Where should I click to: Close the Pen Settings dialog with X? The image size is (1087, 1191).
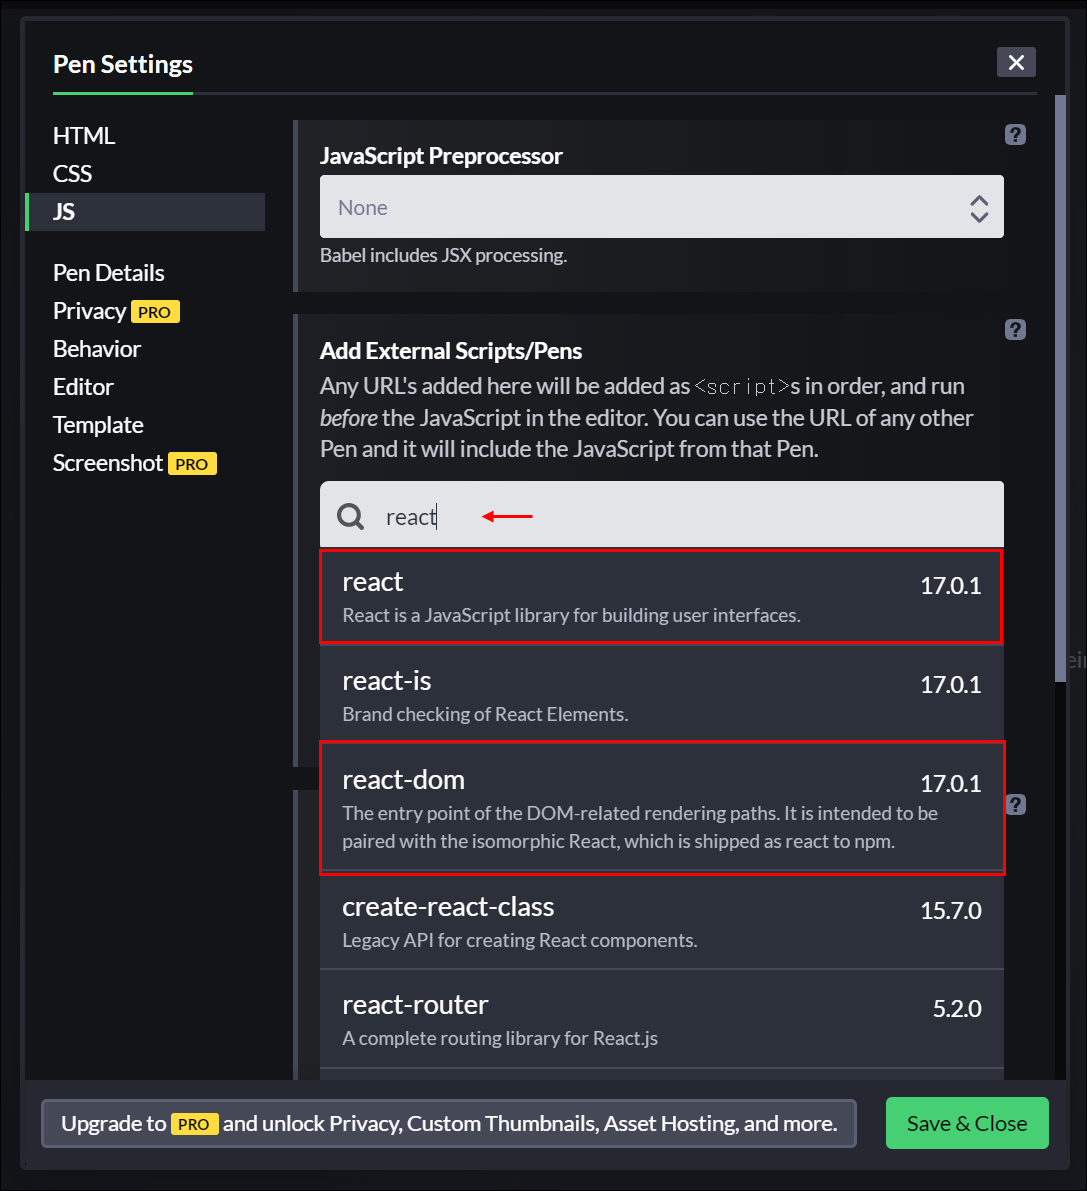pos(1016,62)
